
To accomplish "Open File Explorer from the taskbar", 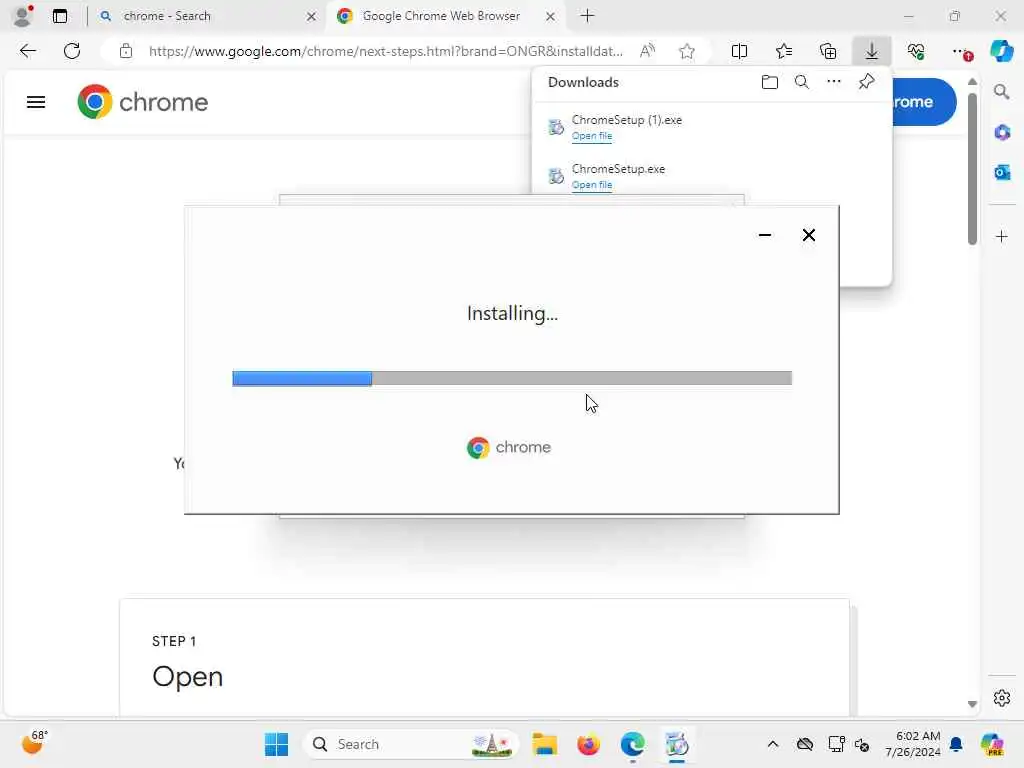I will [x=544, y=744].
